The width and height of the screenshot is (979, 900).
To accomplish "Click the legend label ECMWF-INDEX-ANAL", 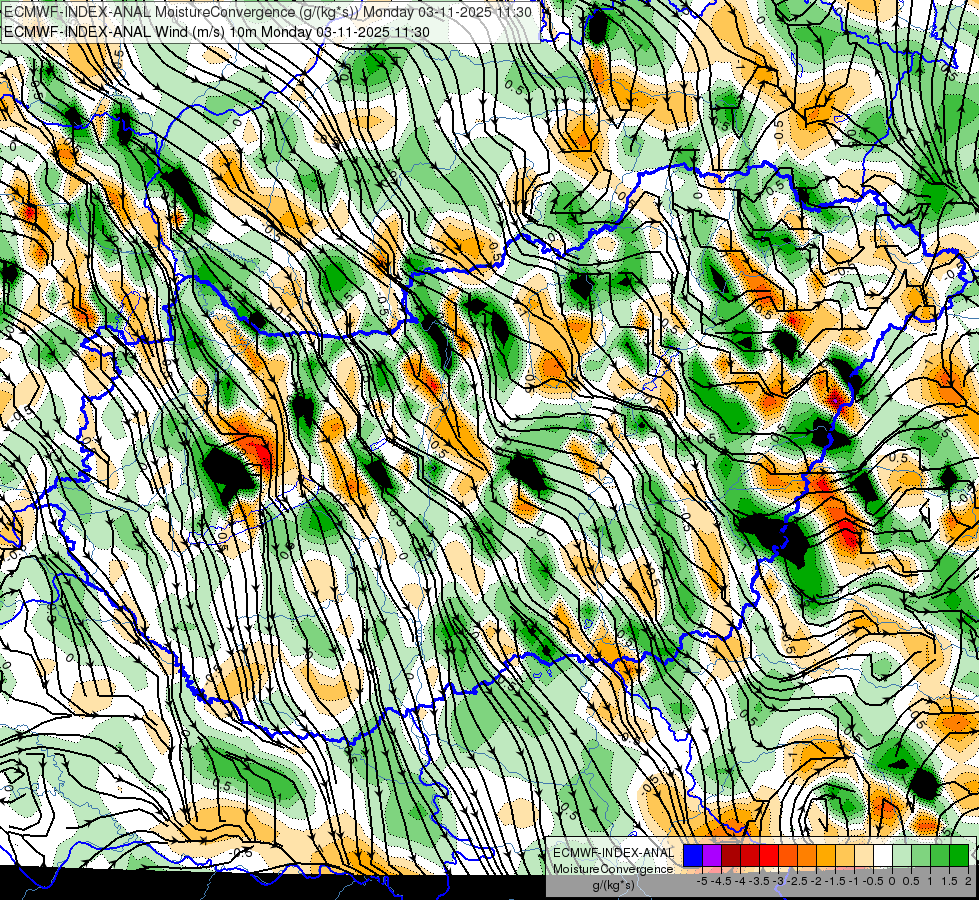I will click(x=614, y=853).
